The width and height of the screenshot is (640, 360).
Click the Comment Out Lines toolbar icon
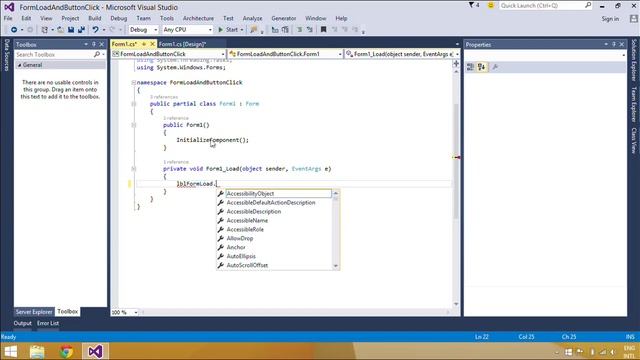[x=299, y=30]
